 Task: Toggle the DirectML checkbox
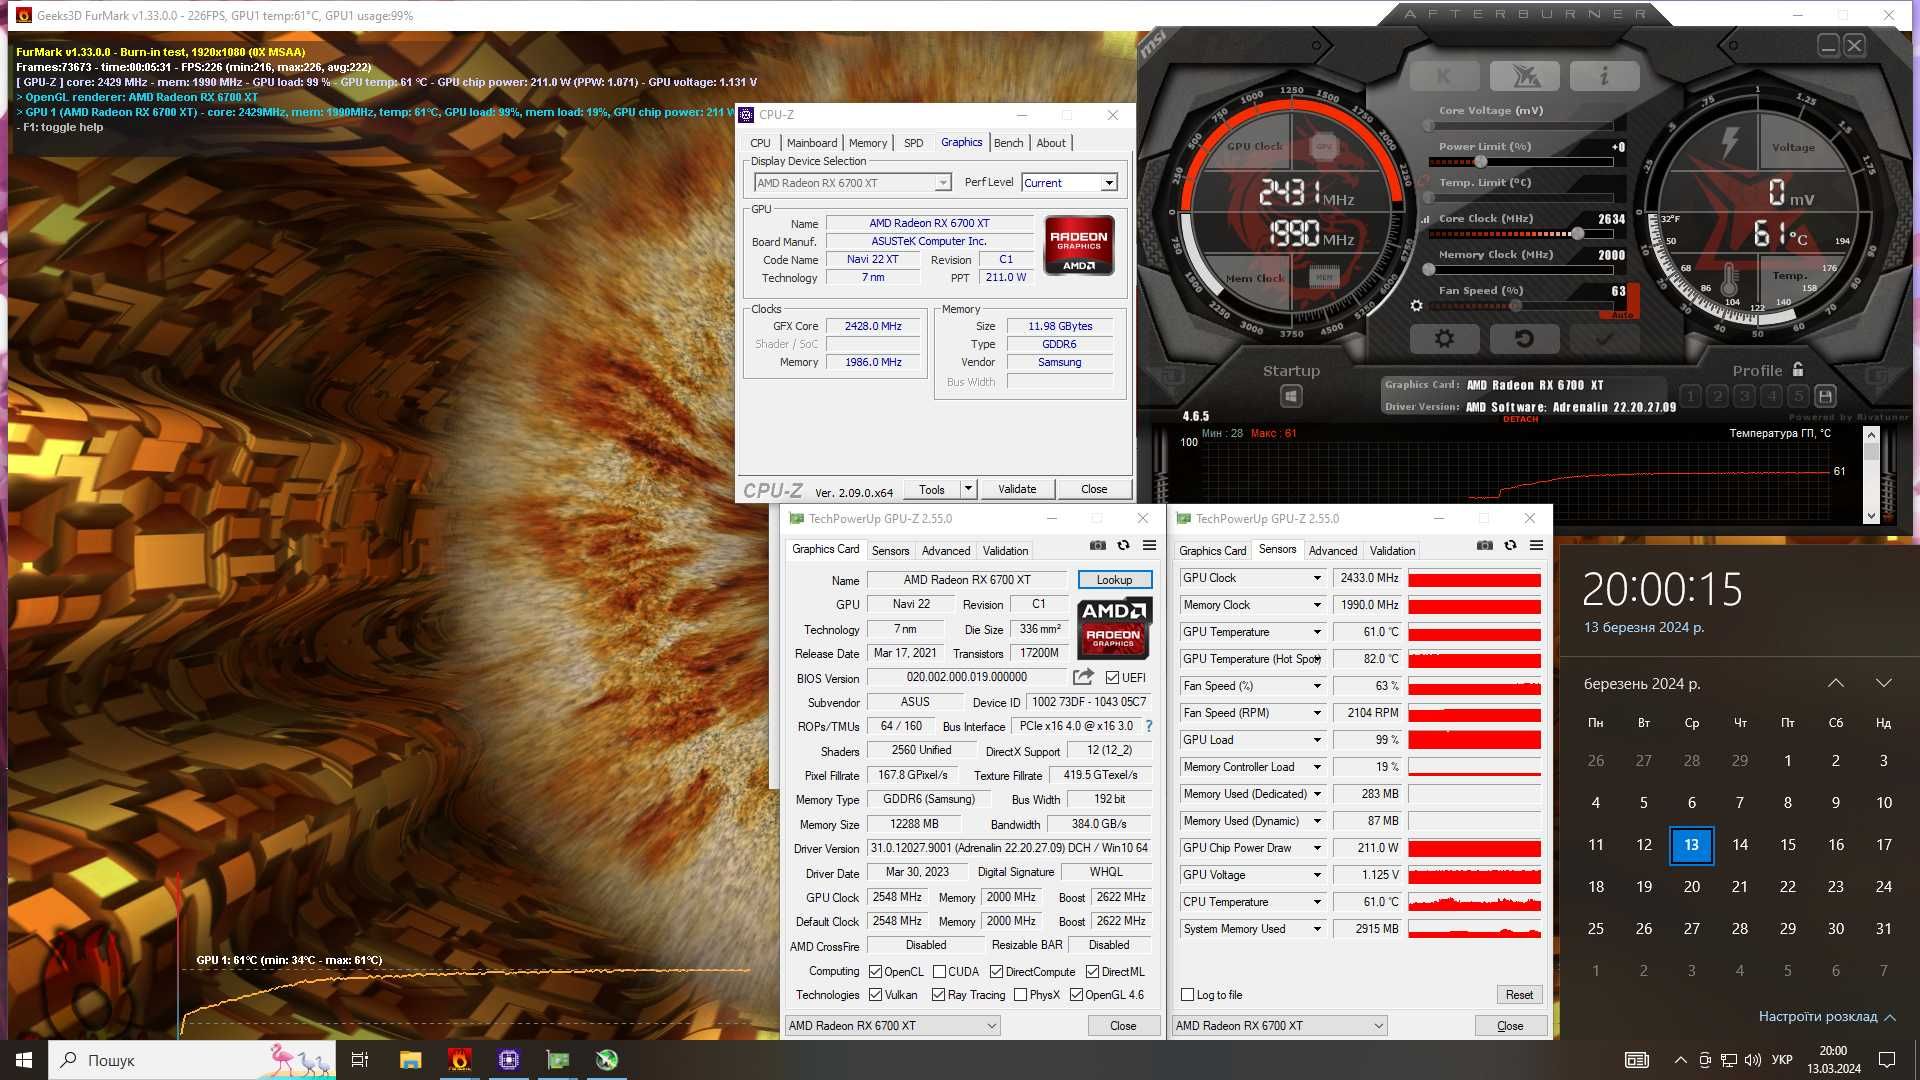[1092, 972]
